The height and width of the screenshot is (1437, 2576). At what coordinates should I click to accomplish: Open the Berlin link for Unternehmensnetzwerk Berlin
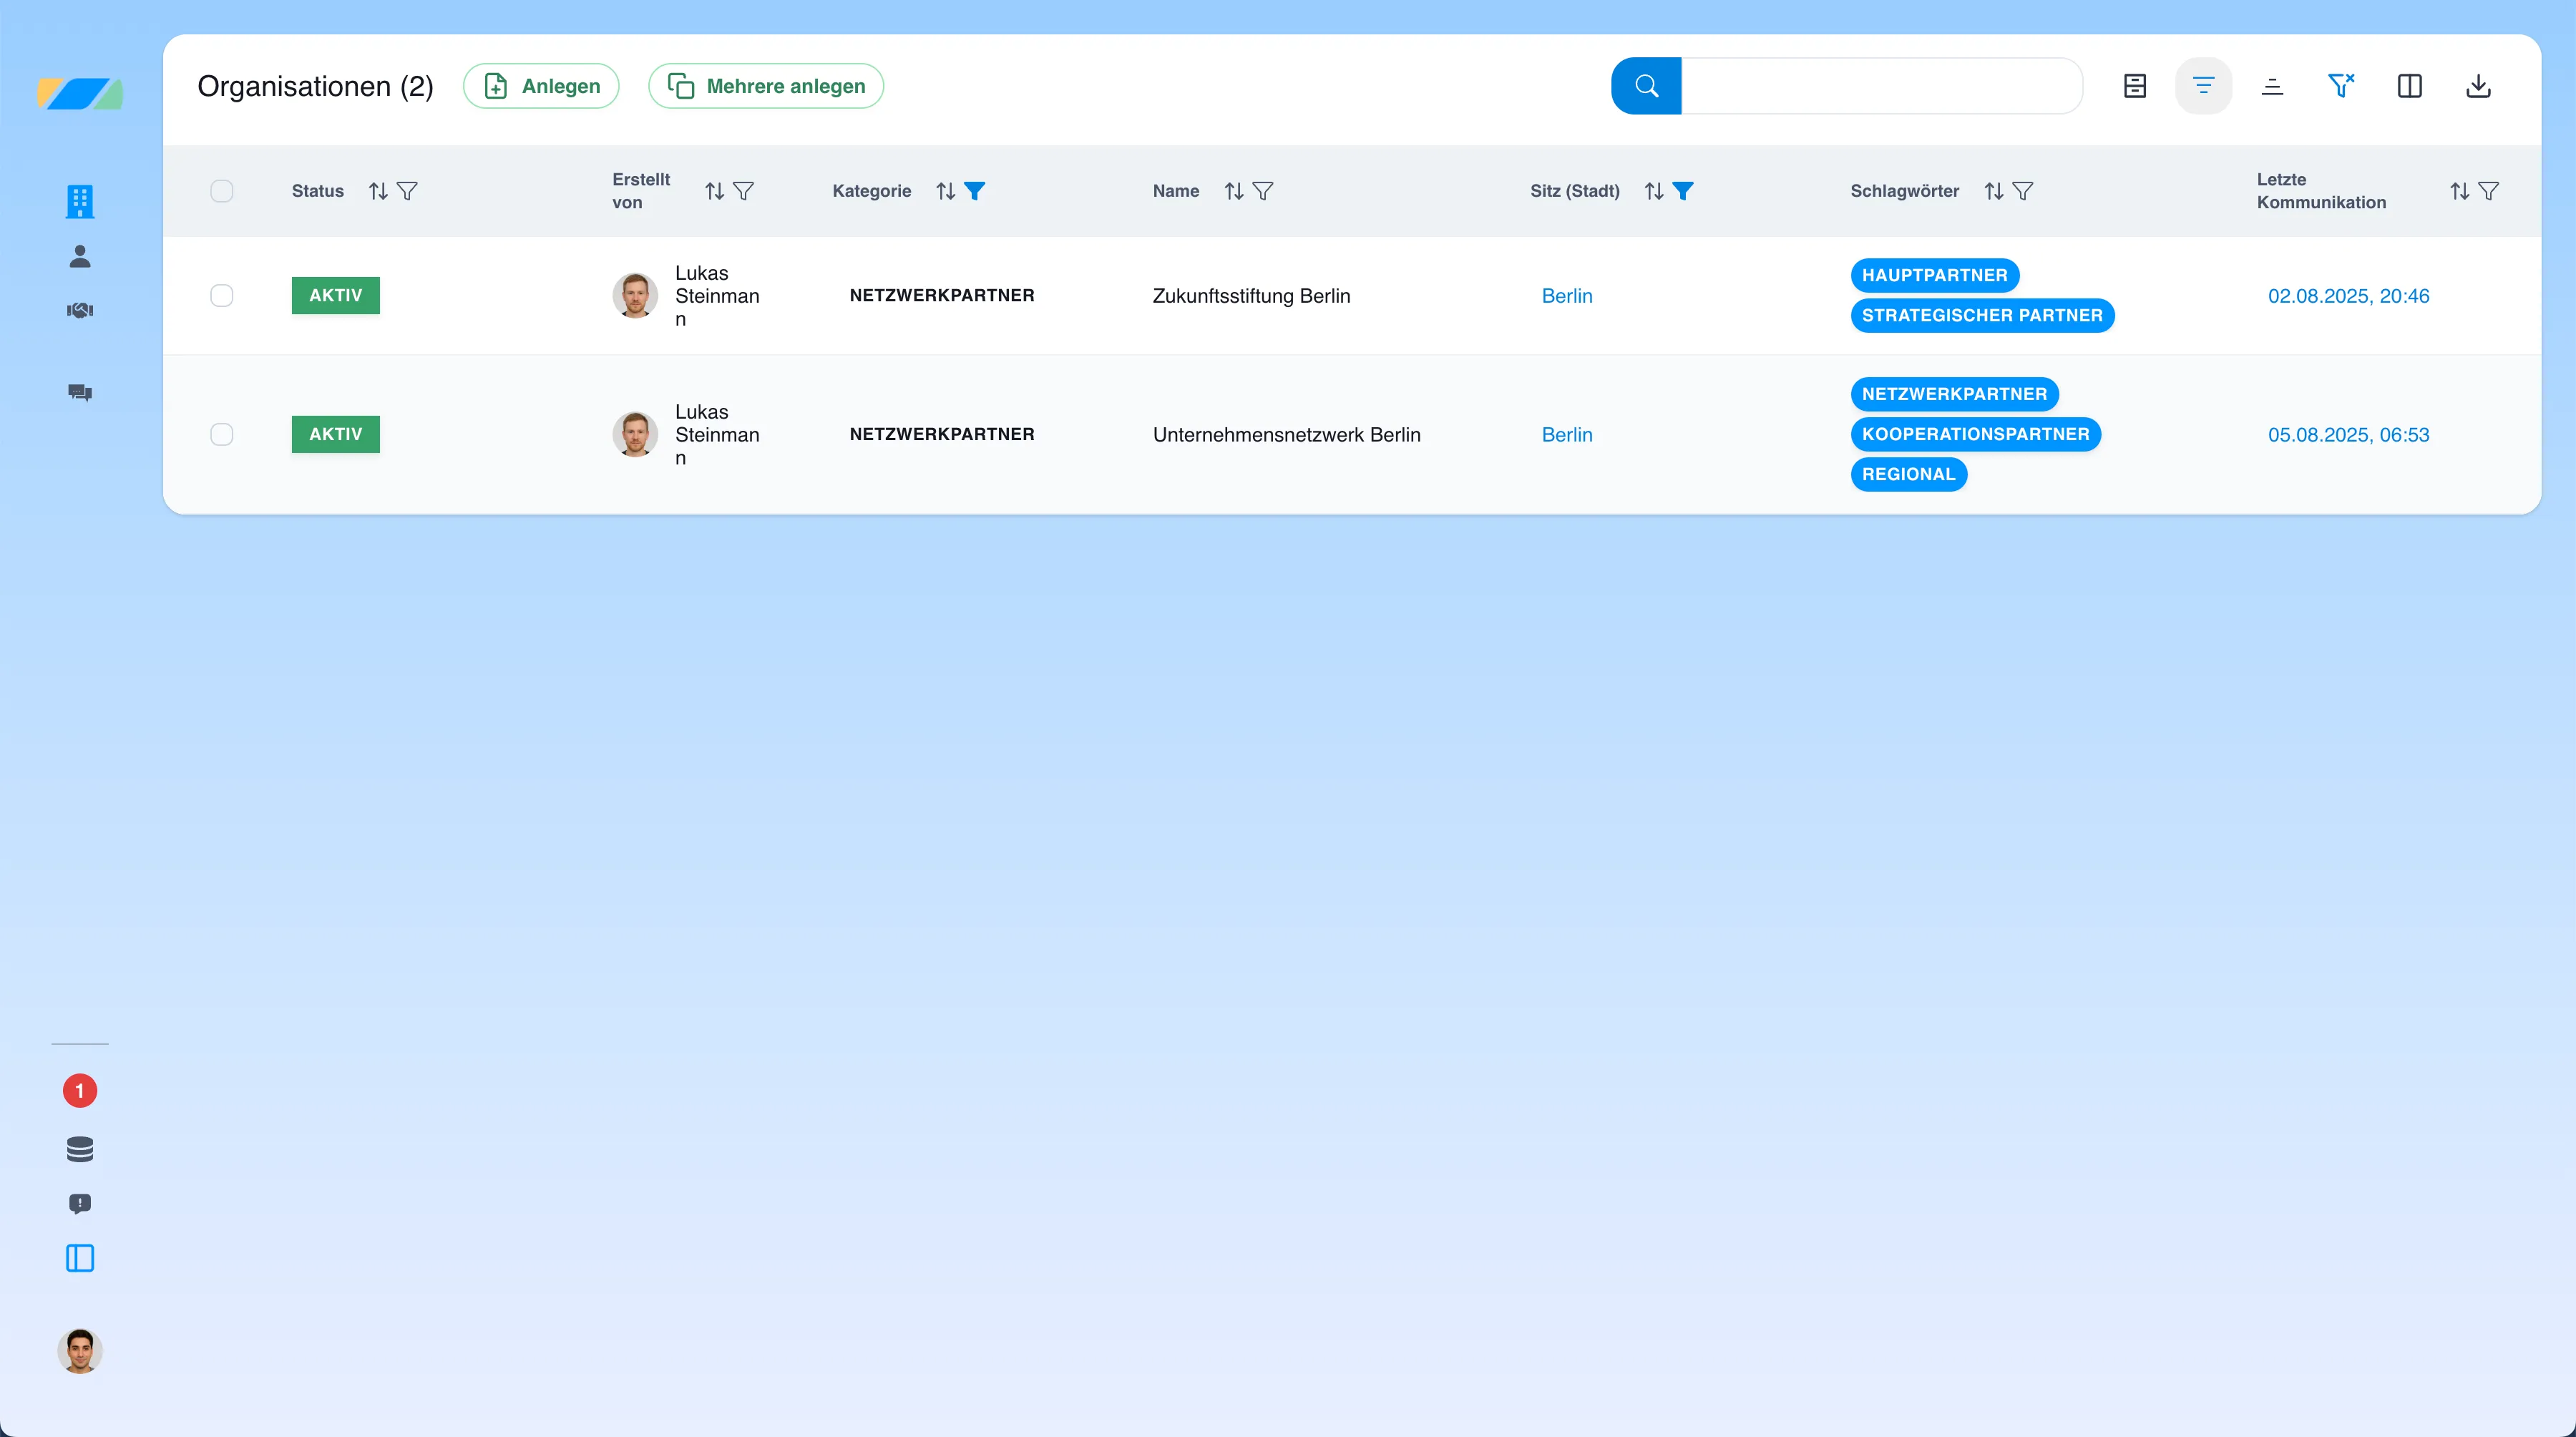coord(1567,435)
